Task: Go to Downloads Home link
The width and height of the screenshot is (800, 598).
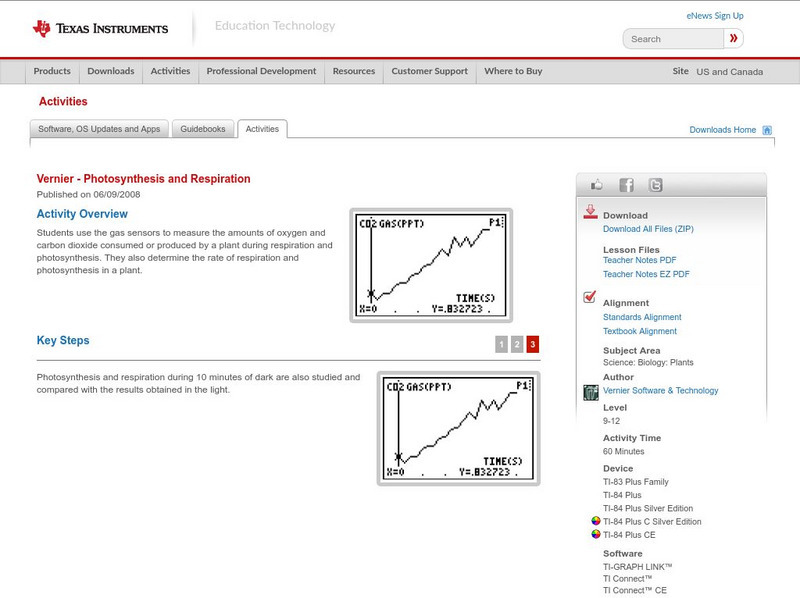Action: 722,130
